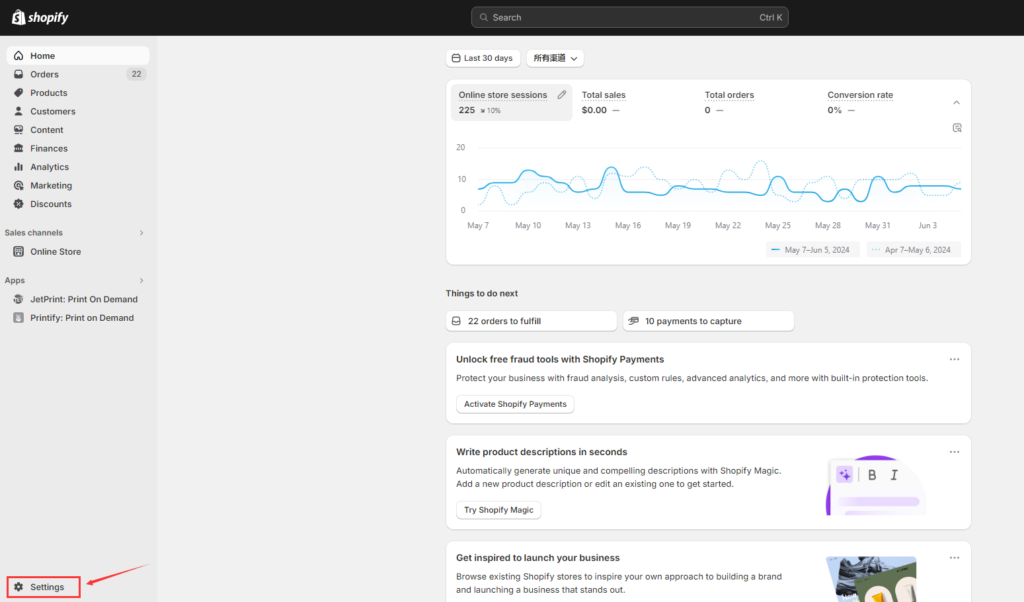Click the Orders count badge 22
Image resolution: width=1024 pixels, height=602 pixels.
coord(136,74)
